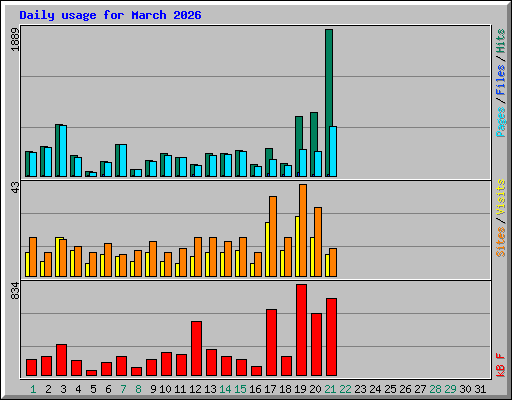Screen dimensions: 512x400
Task: Click the green day 8 label
Action: pyautogui.click(x=138, y=389)
